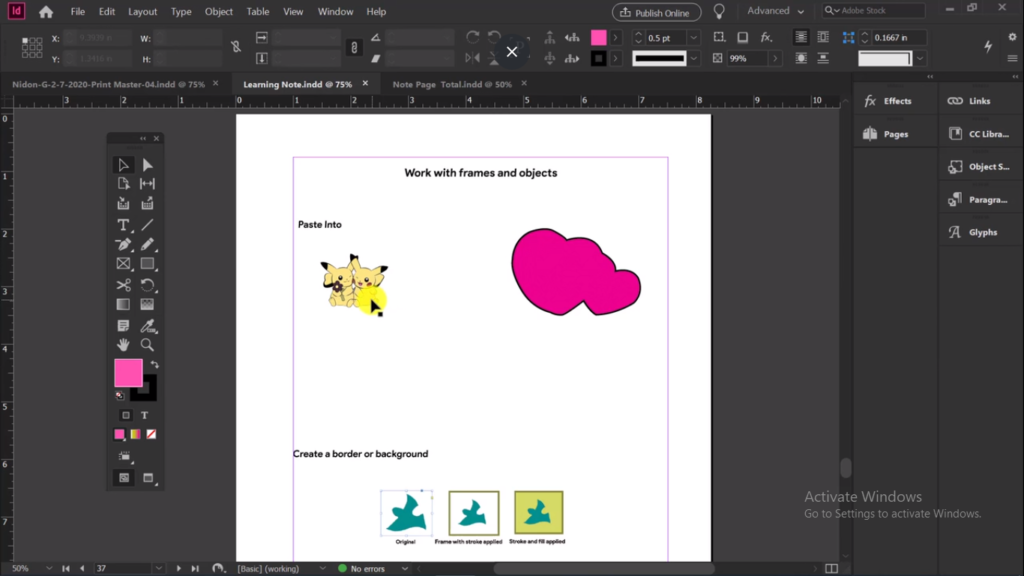This screenshot has width=1024, height=576.
Task: Select the Zoom tool
Action: point(148,344)
